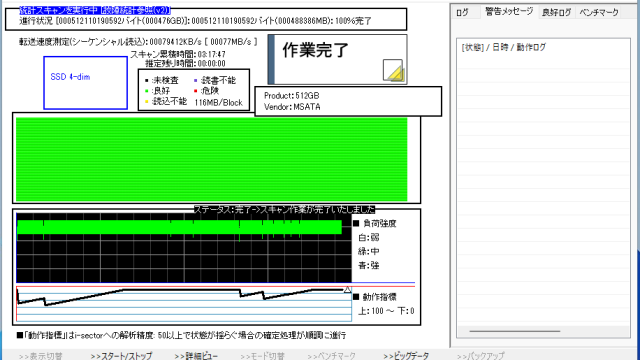Click the >>バックアップ button

point(480,356)
